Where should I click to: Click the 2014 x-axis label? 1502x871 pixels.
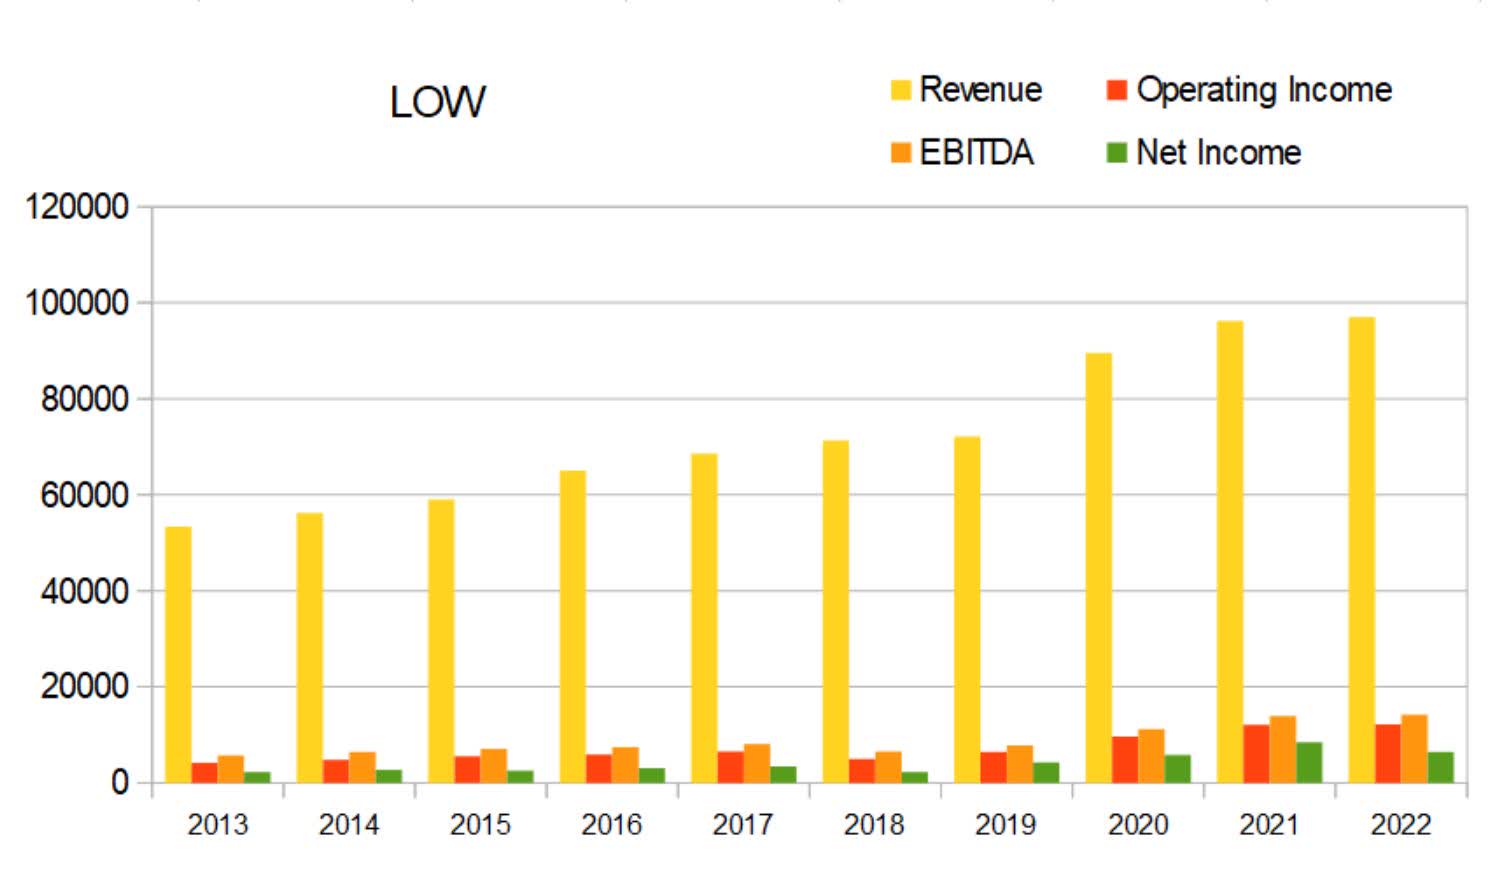tap(348, 825)
